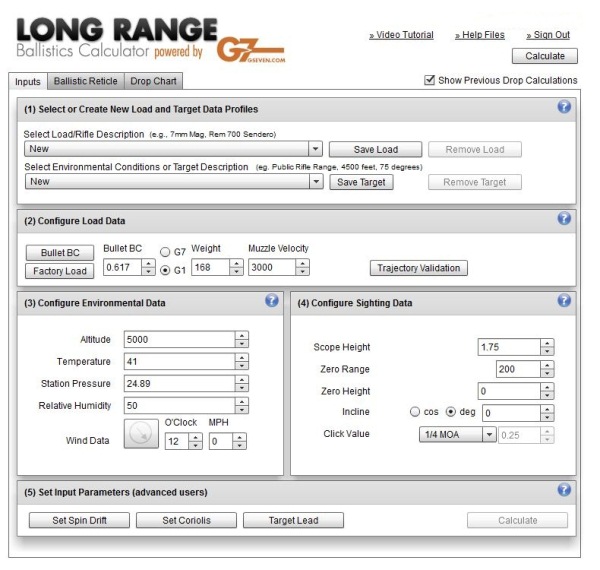Decrease Incline value with down arrow
Screen dimensions: 600x570
[547, 417]
